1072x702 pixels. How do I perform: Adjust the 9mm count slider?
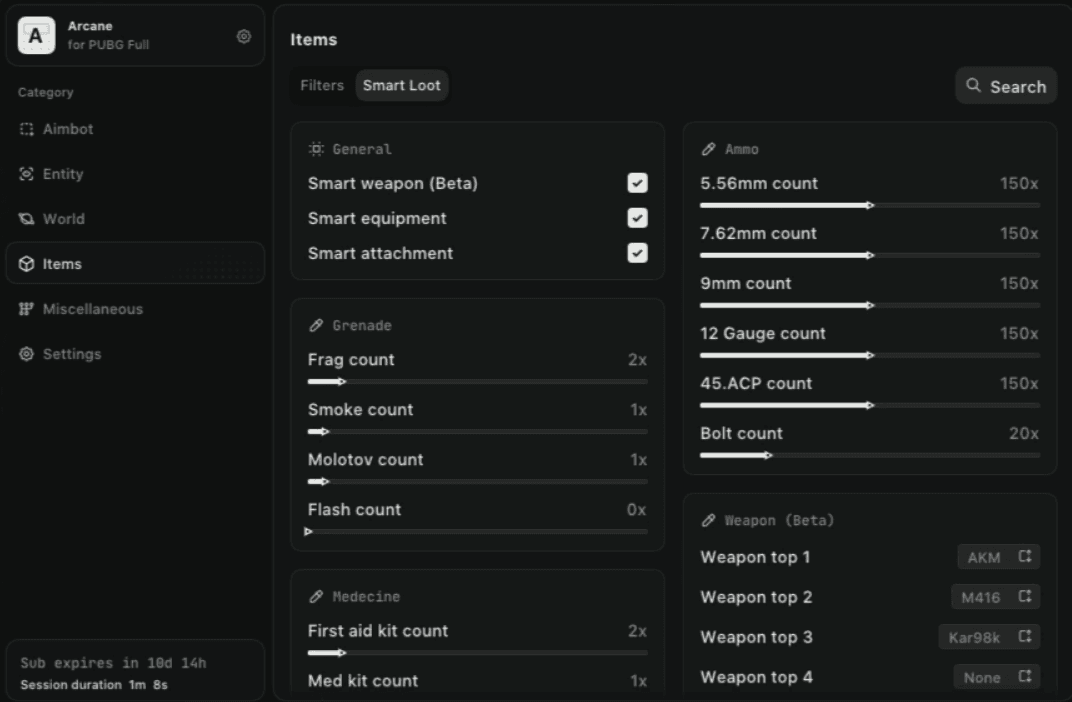tap(870, 305)
